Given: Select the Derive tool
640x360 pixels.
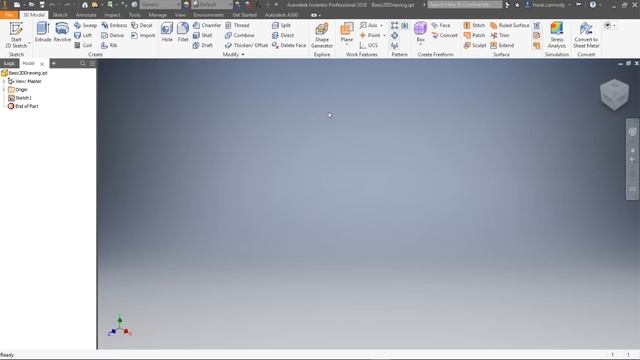Looking at the screenshot, I should coord(113,36).
